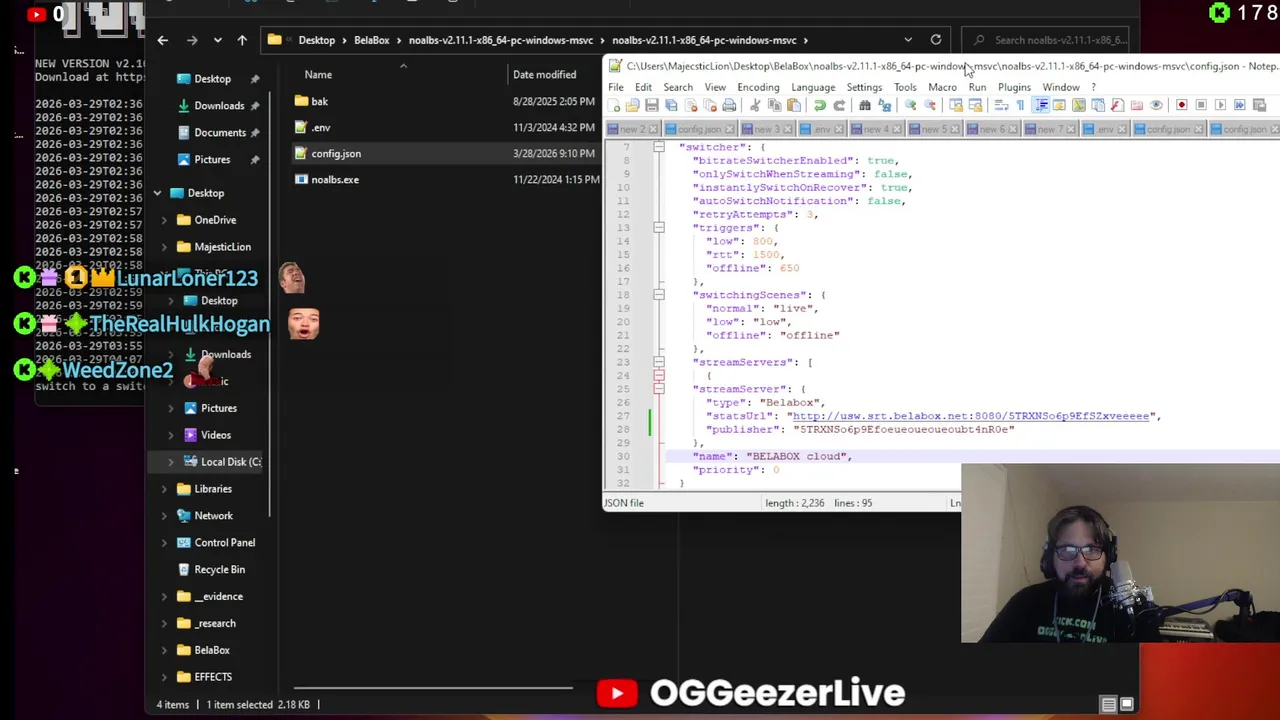The height and width of the screenshot is (720, 1280).
Task: Click the statsUrl hyperlink in the editor
Action: pos(970,416)
